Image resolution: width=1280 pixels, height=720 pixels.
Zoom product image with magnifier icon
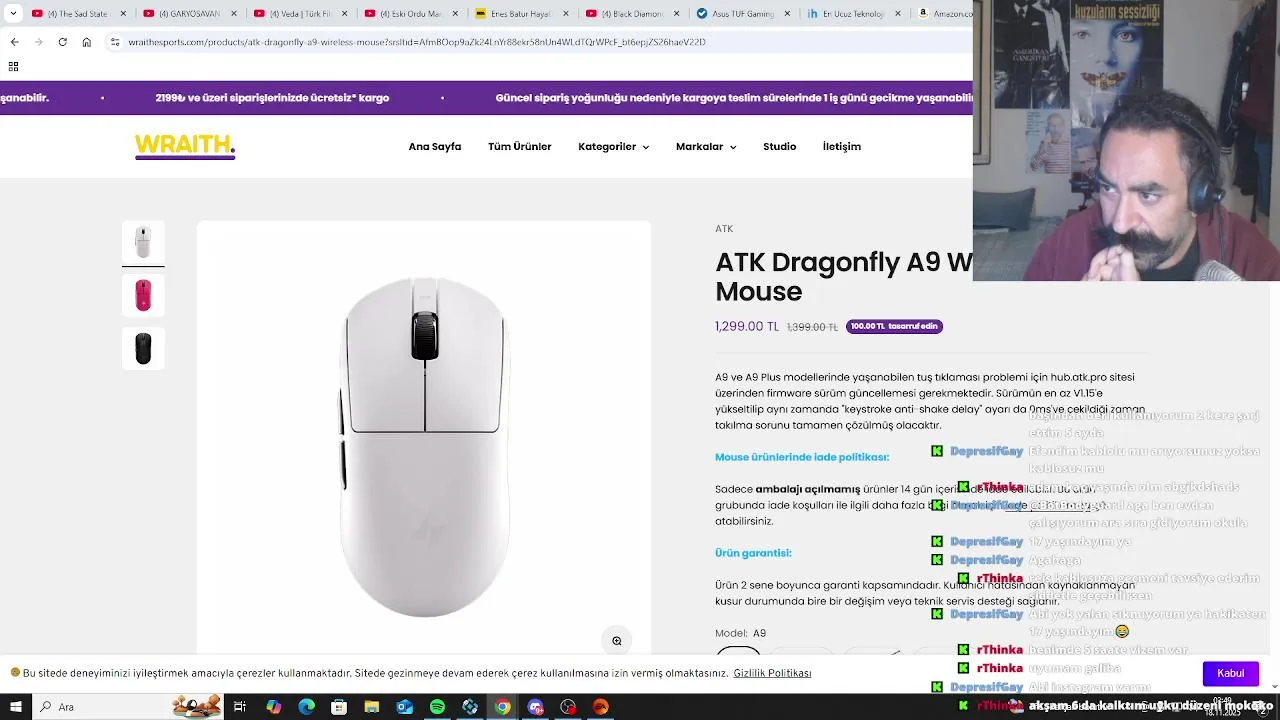click(617, 641)
